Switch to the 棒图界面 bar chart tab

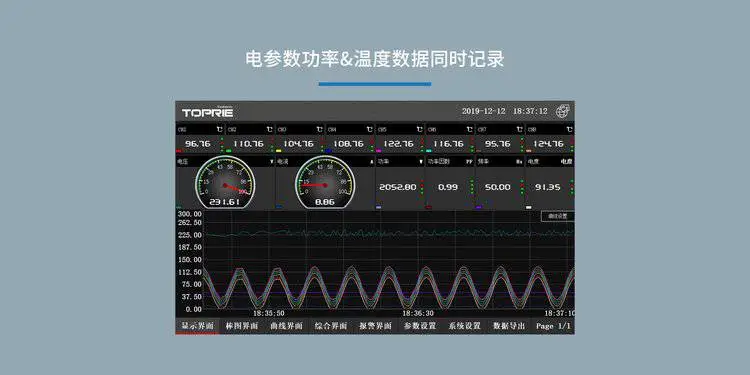(x=242, y=326)
